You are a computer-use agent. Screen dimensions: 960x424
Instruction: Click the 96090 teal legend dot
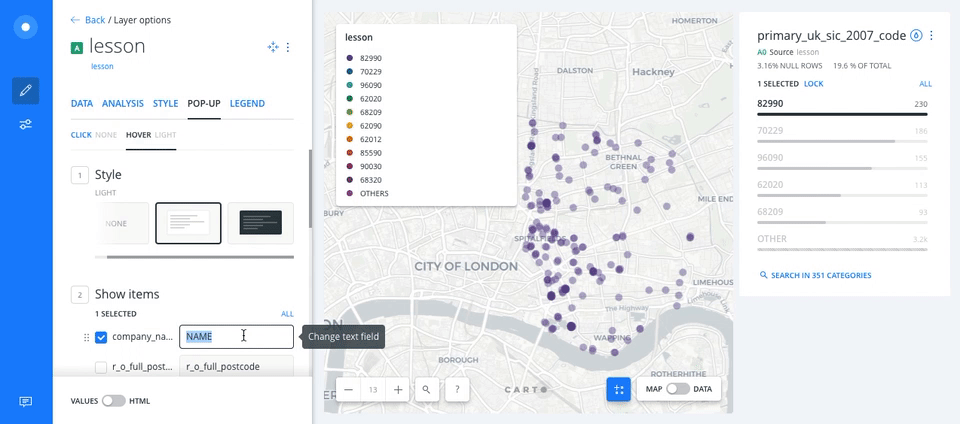tap(350, 85)
